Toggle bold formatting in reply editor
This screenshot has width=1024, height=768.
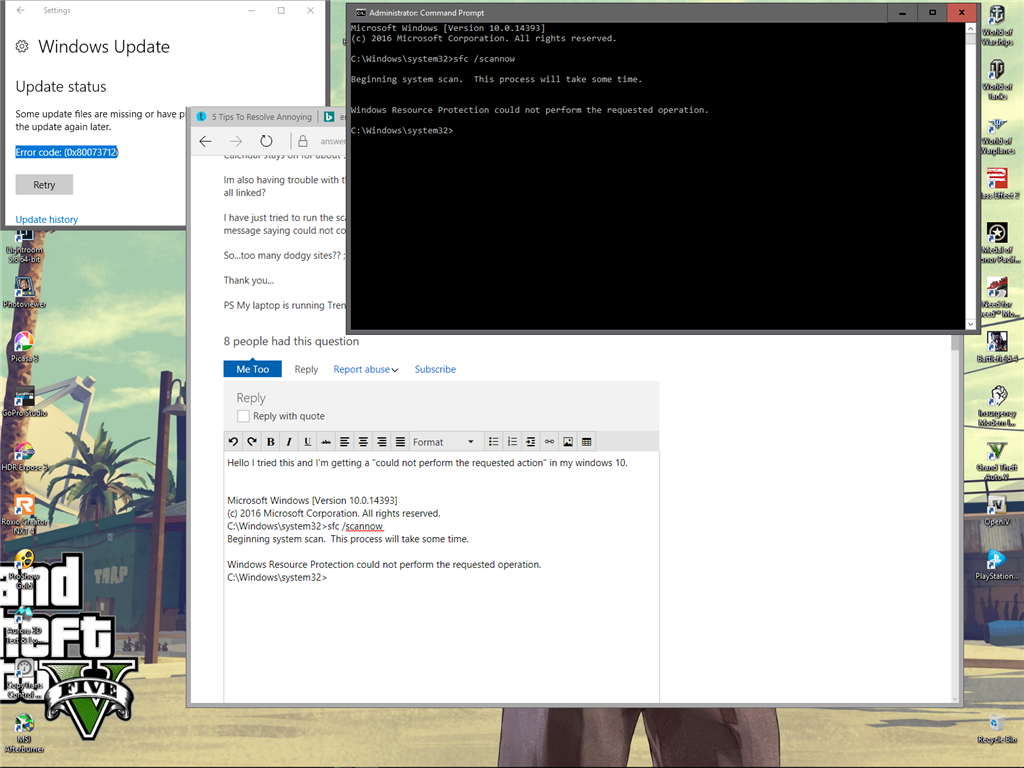pyautogui.click(x=270, y=442)
